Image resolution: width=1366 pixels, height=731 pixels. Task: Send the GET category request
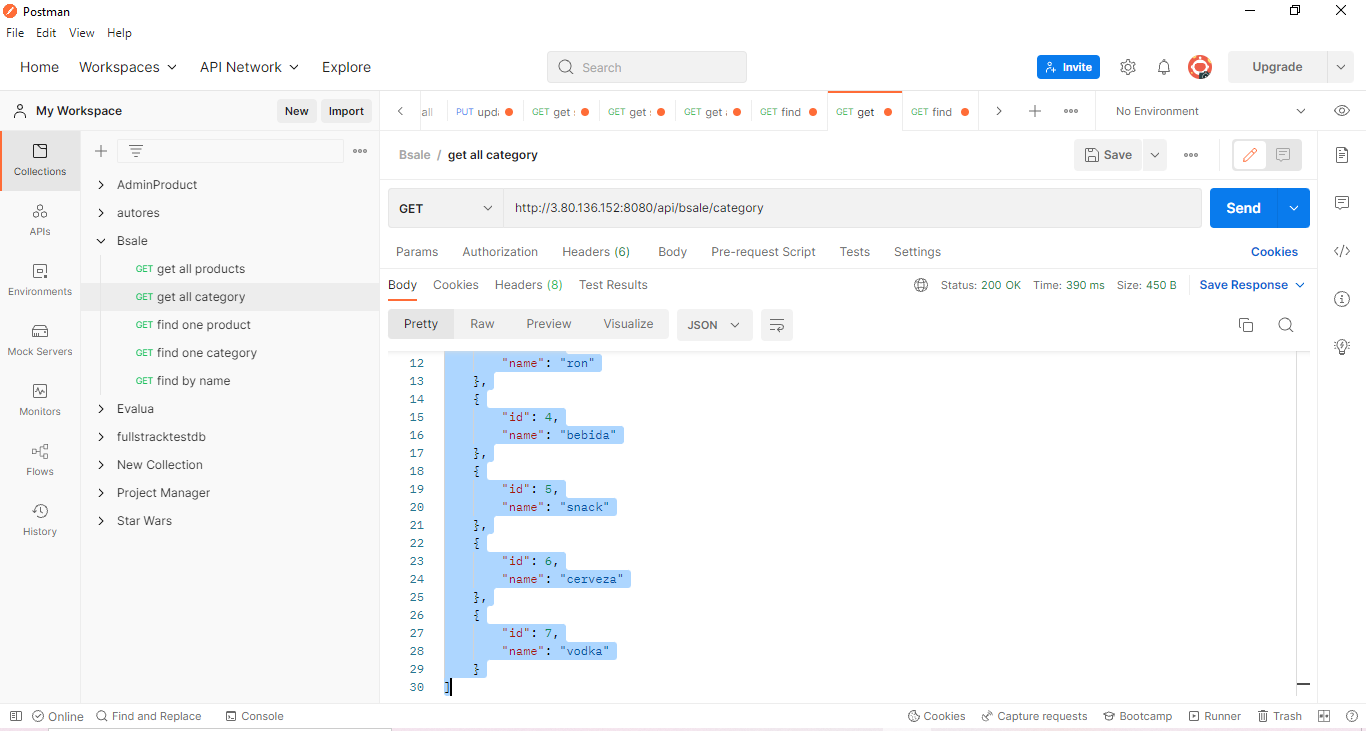[1243, 208]
